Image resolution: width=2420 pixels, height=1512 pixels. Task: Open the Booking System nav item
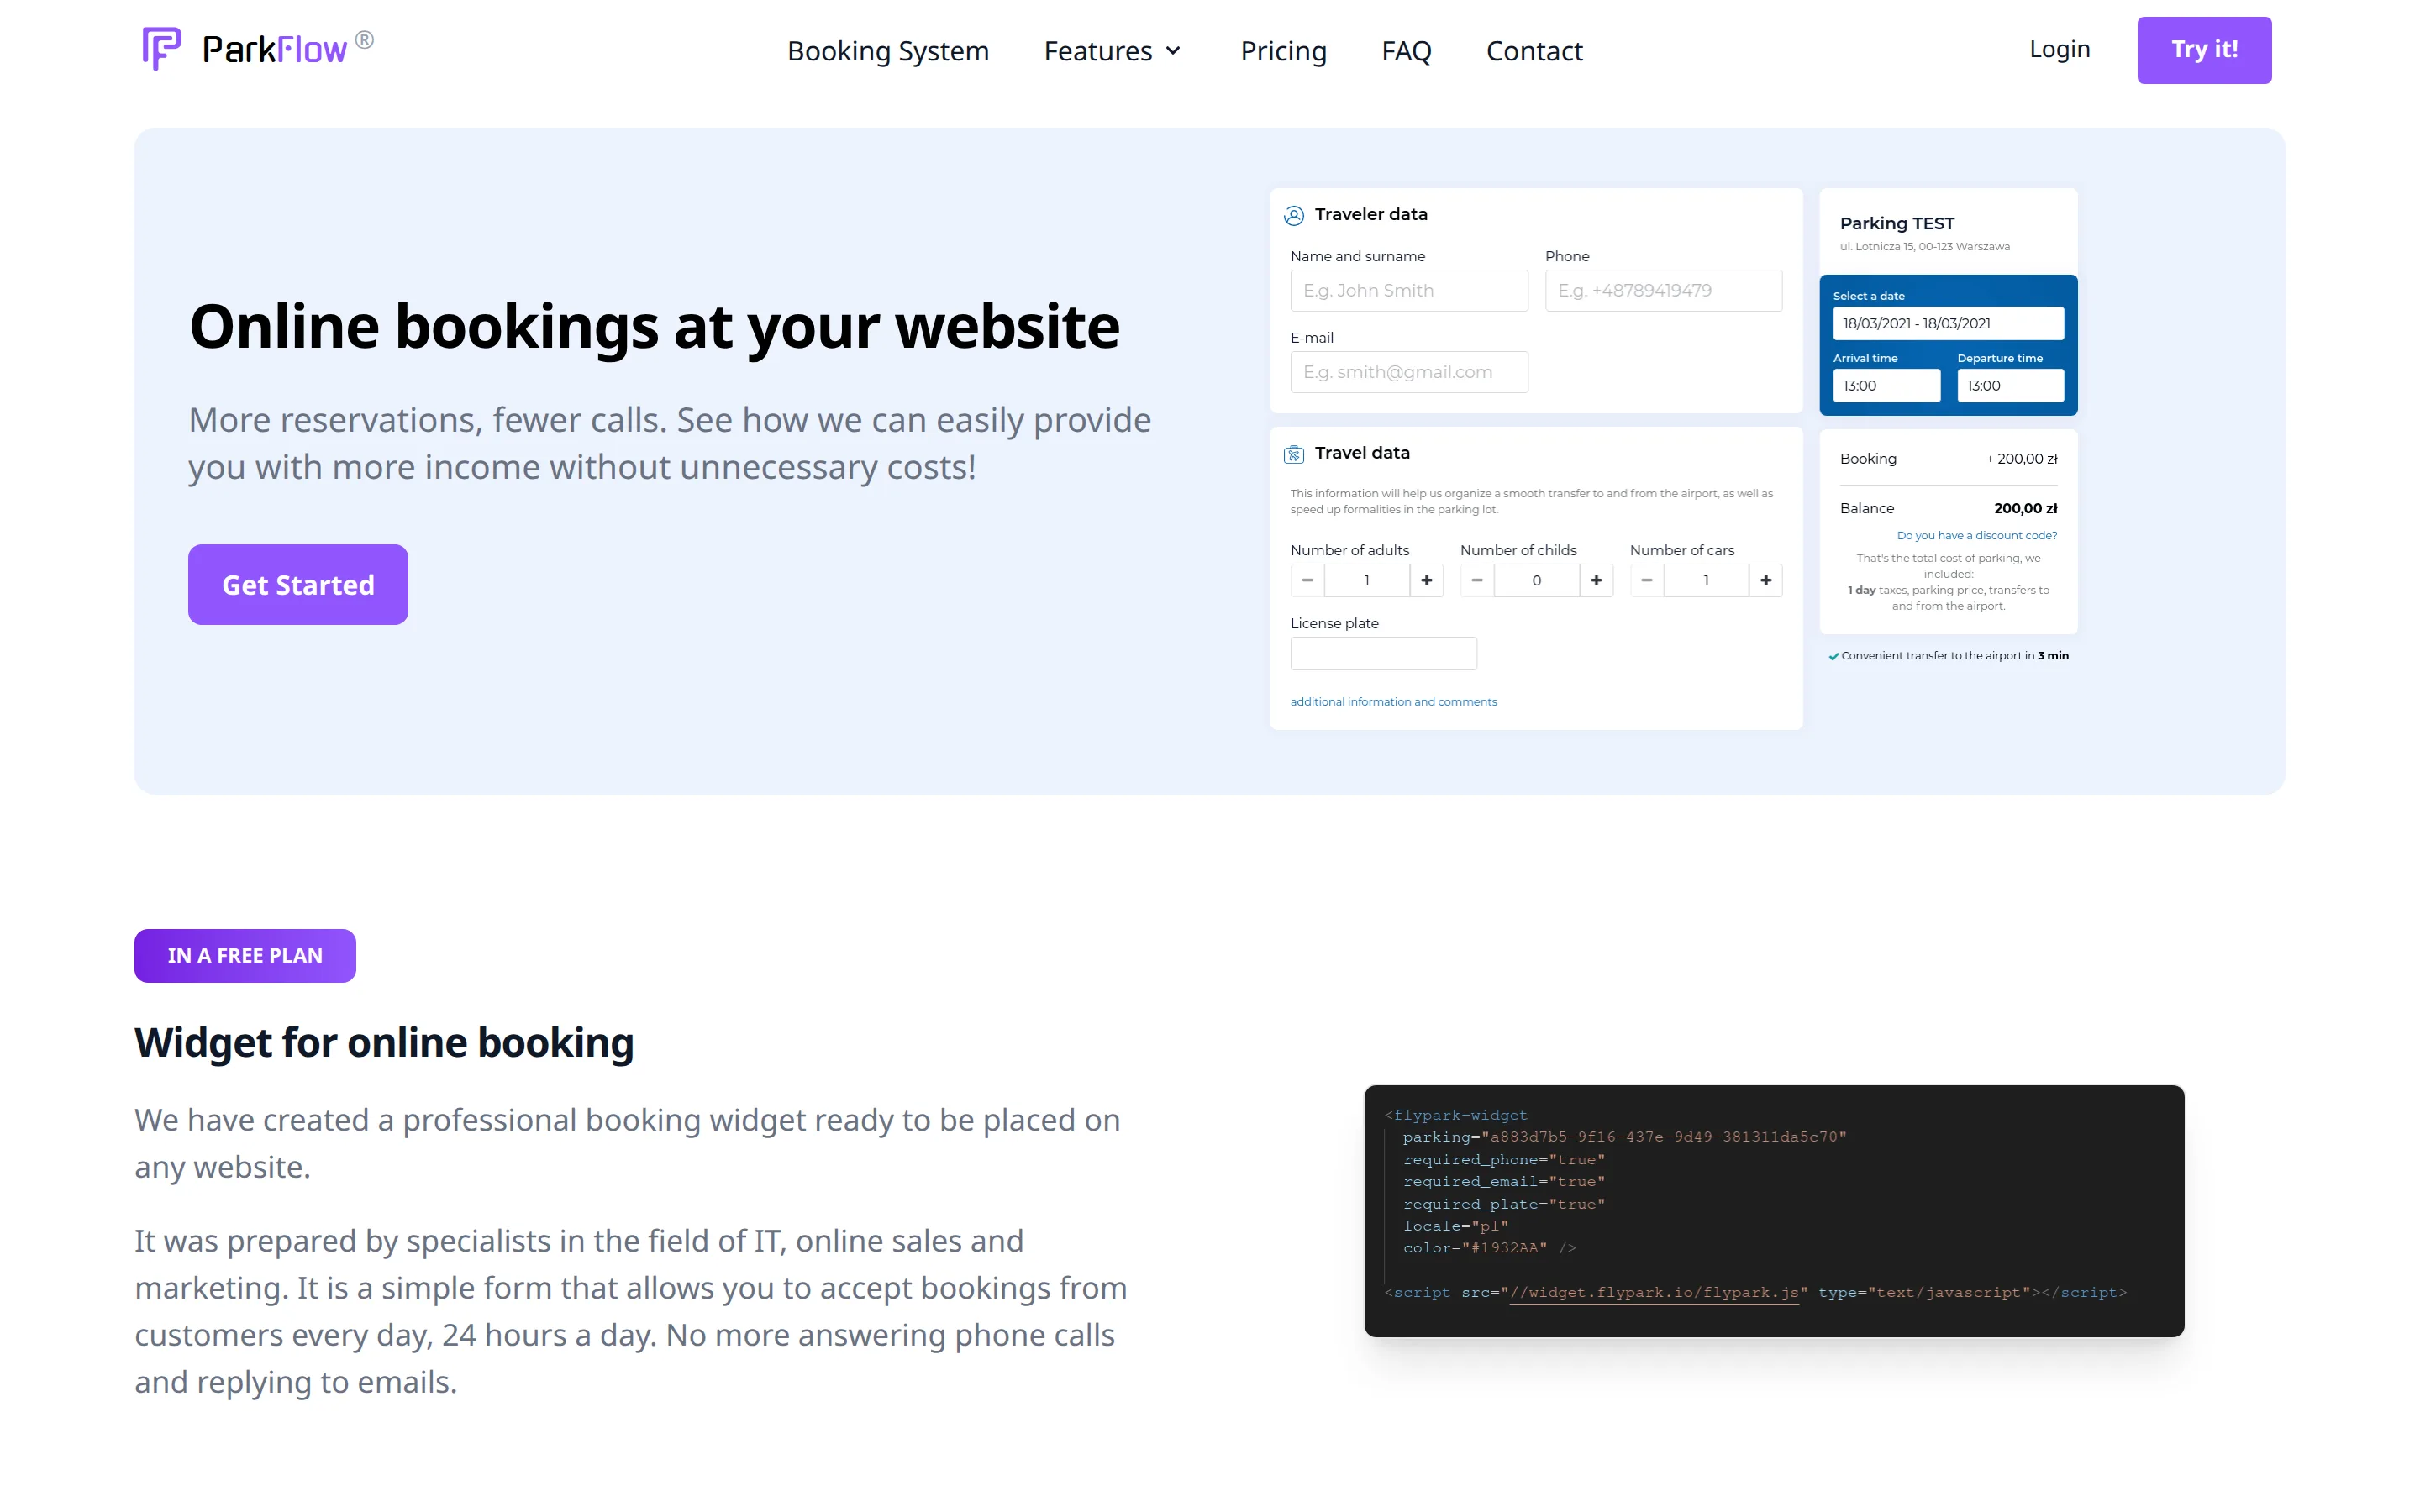(888, 51)
